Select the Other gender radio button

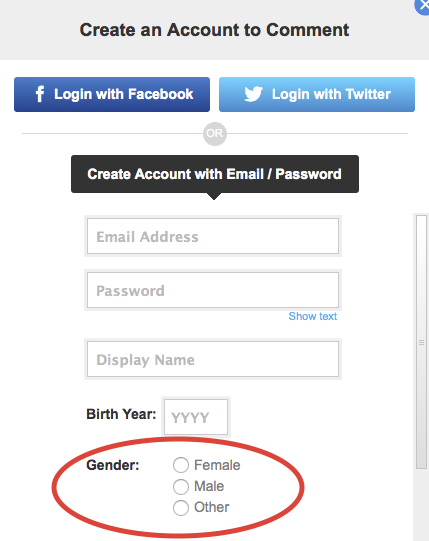(181, 508)
